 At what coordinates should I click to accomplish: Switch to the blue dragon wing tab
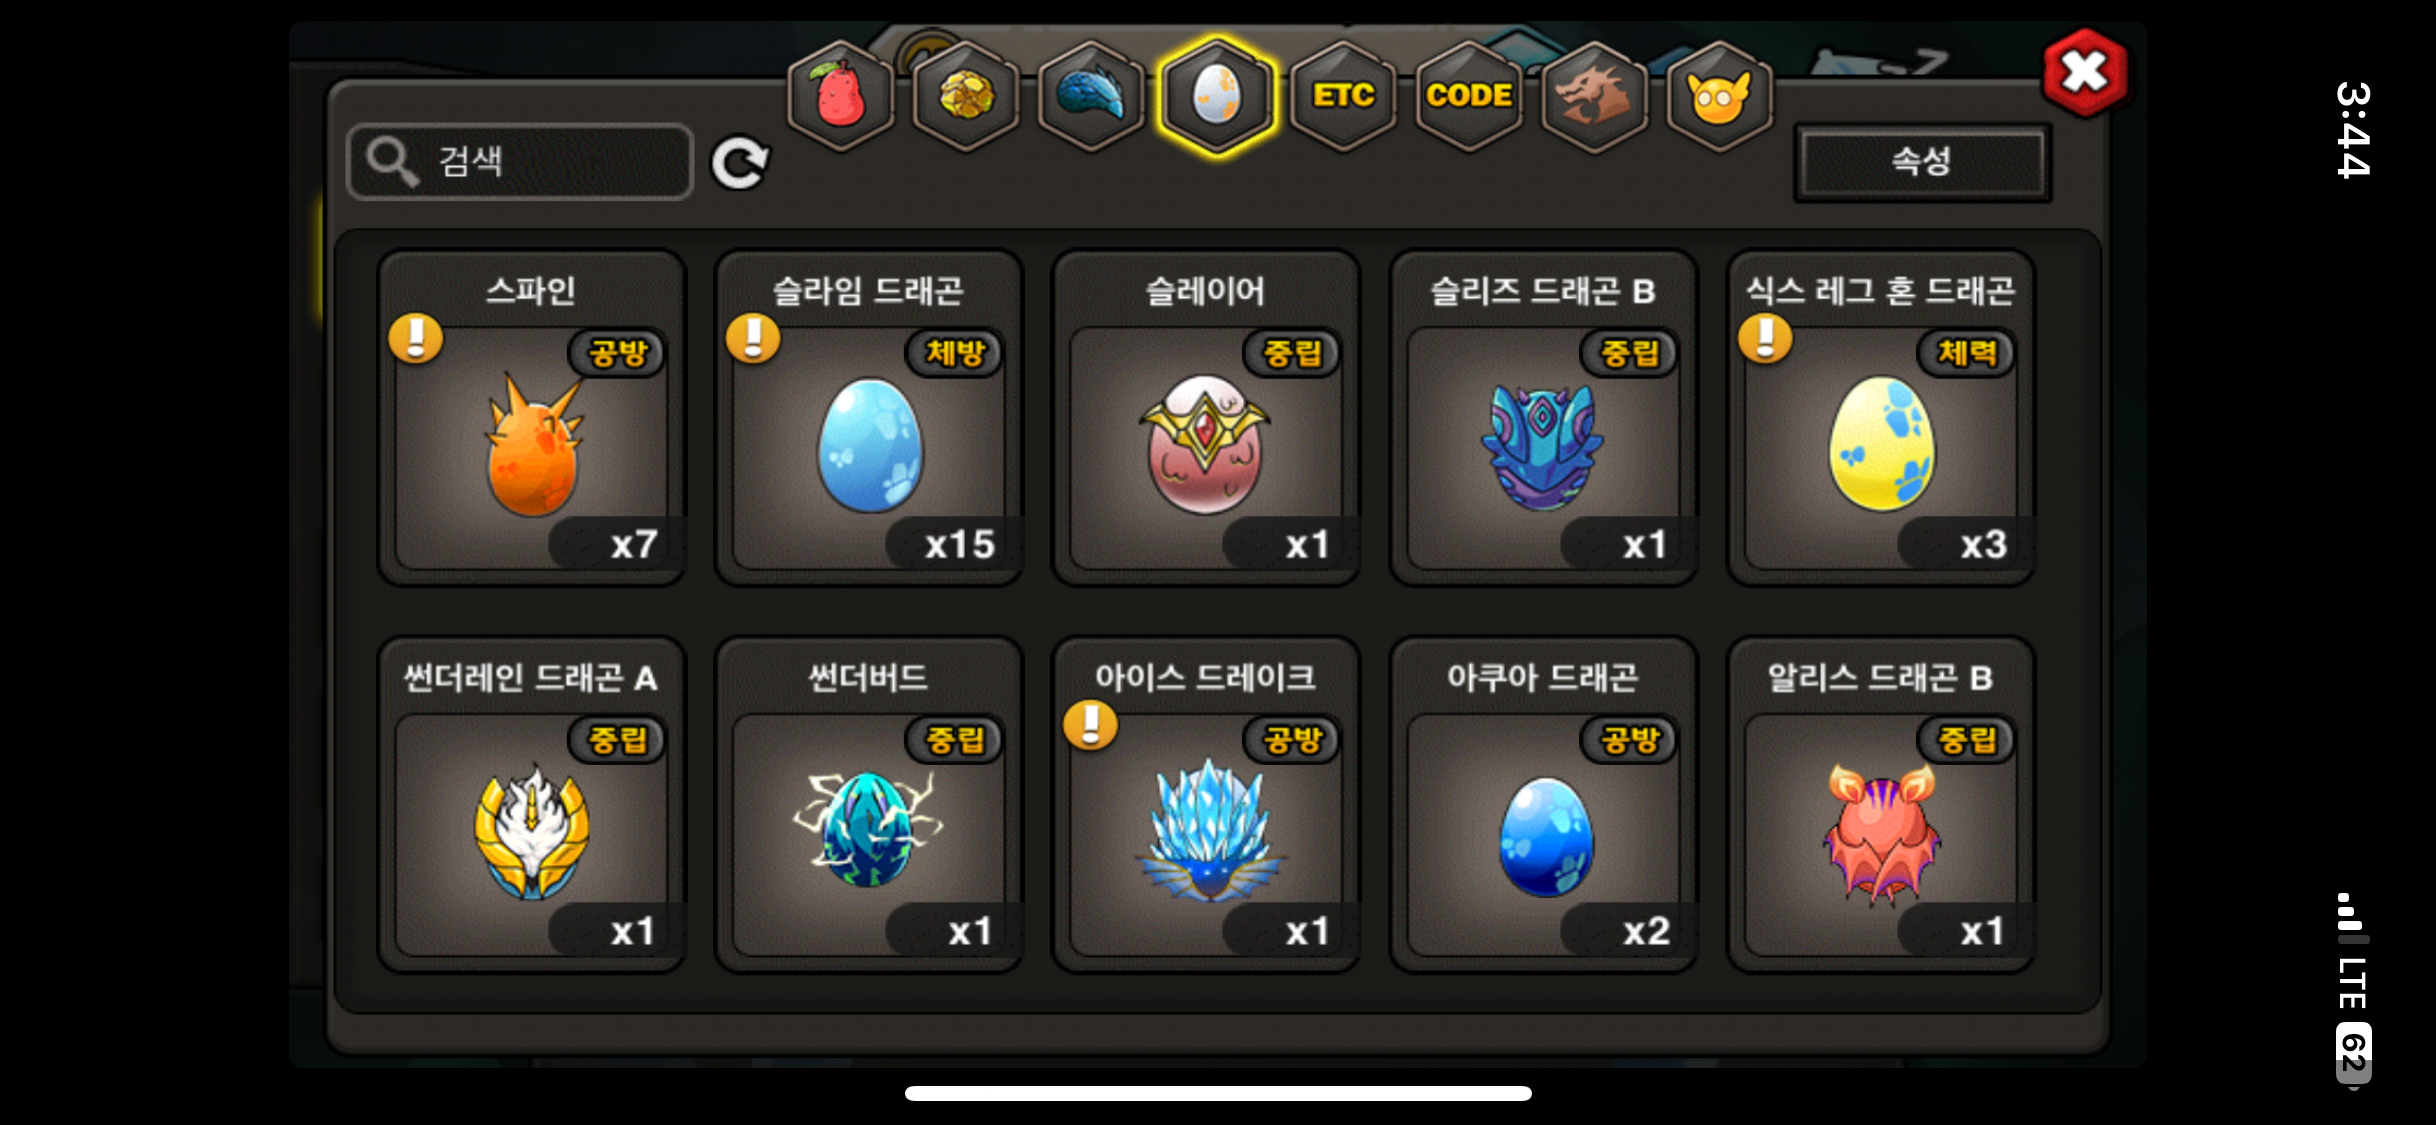tap(1091, 96)
